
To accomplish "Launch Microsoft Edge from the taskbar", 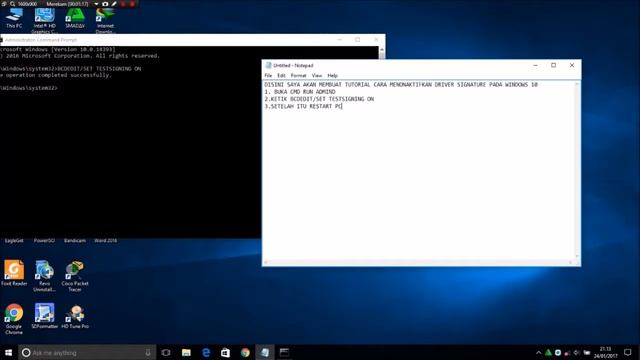I will 206,353.
